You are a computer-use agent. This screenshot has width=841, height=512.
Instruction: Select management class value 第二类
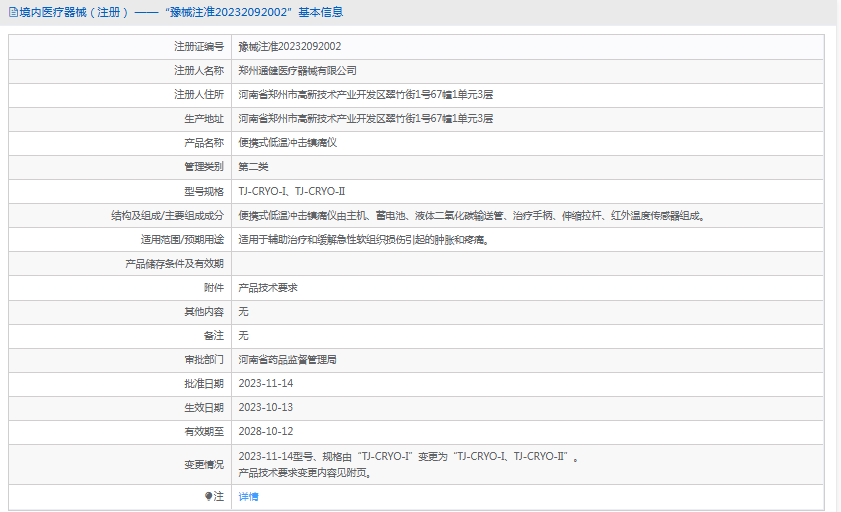click(x=253, y=167)
